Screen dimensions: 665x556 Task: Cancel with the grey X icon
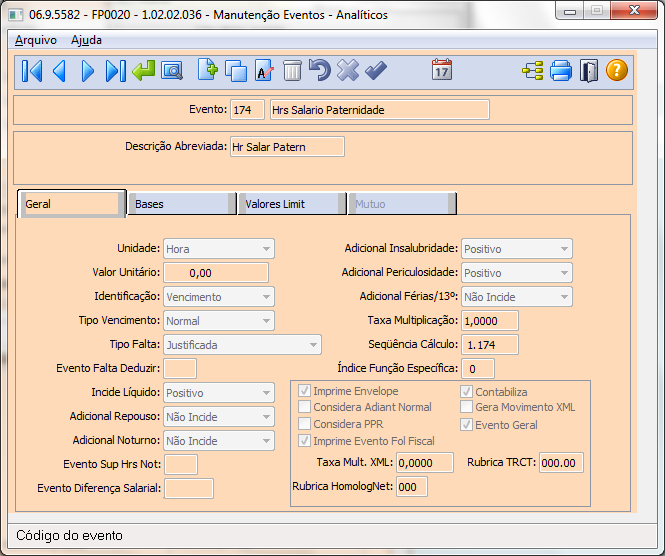point(348,70)
